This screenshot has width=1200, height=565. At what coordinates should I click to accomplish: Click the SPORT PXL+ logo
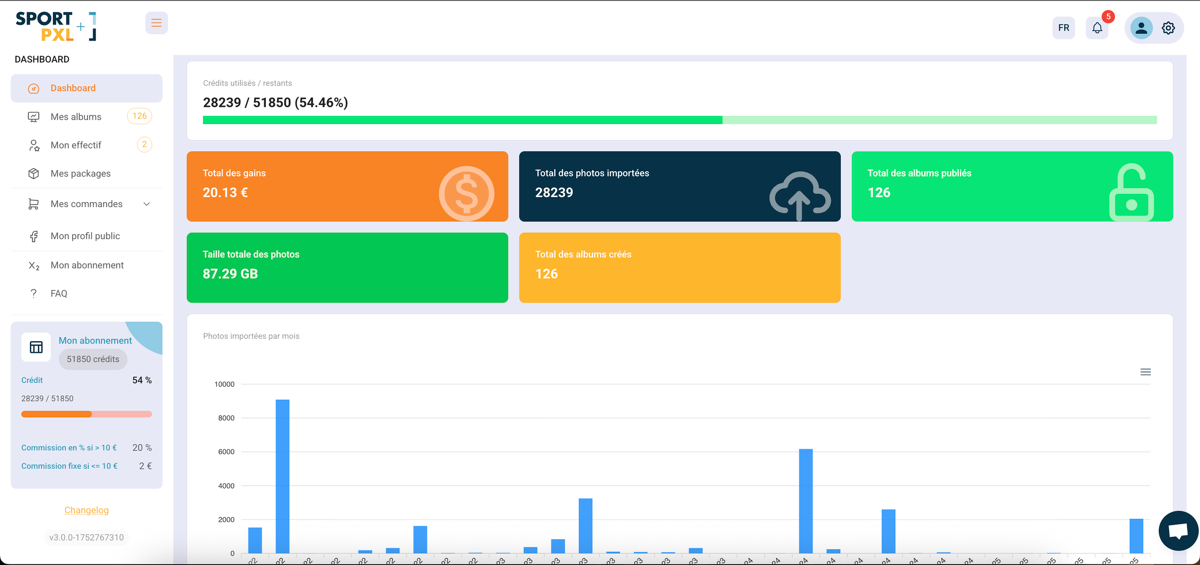[x=56, y=26]
